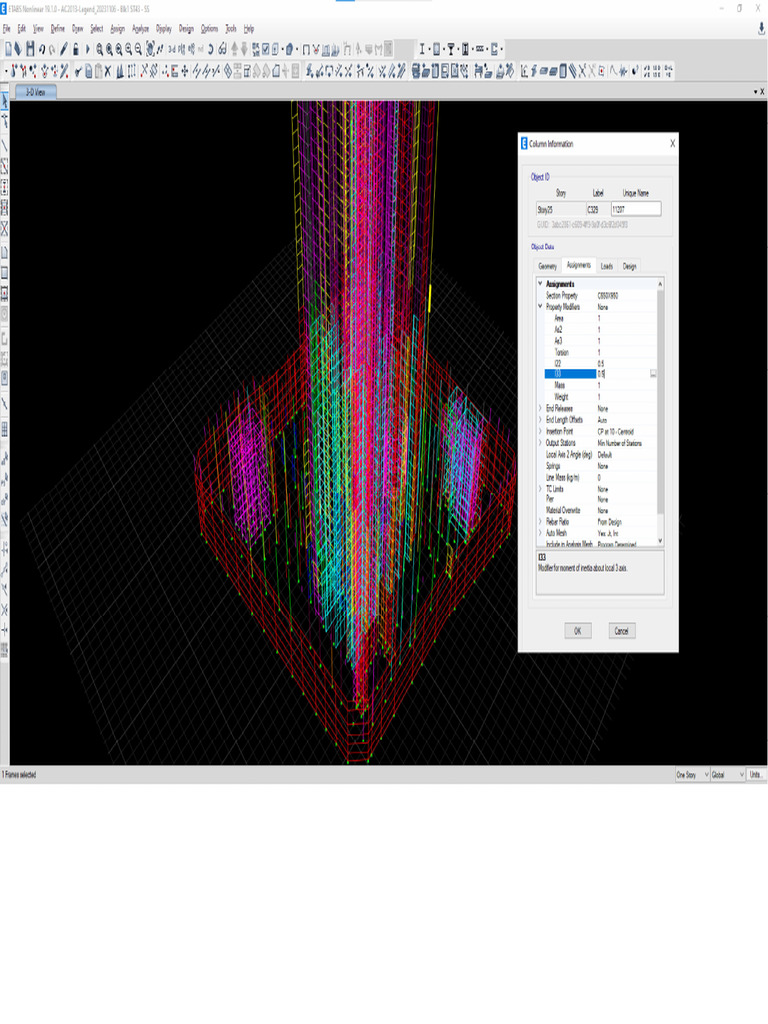This screenshot has height=1024, width=768.
Task: Expand the Rebar Ratio row
Action: click(541, 522)
